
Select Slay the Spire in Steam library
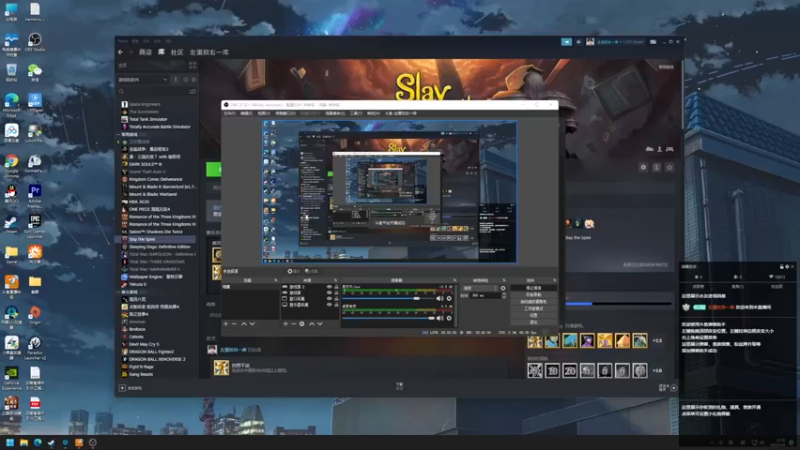pyautogui.click(x=158, y=239)
